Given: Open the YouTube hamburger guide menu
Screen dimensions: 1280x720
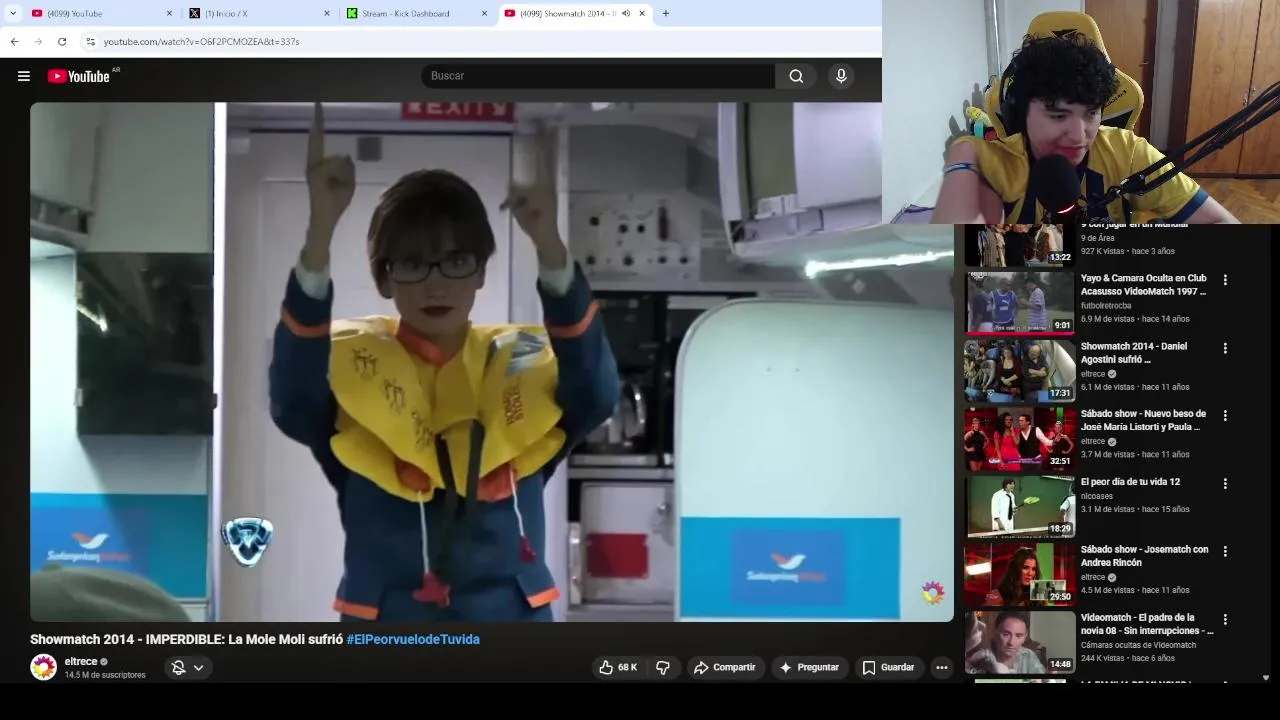Looking at the screenshot, I should click(x=24, y=76).
